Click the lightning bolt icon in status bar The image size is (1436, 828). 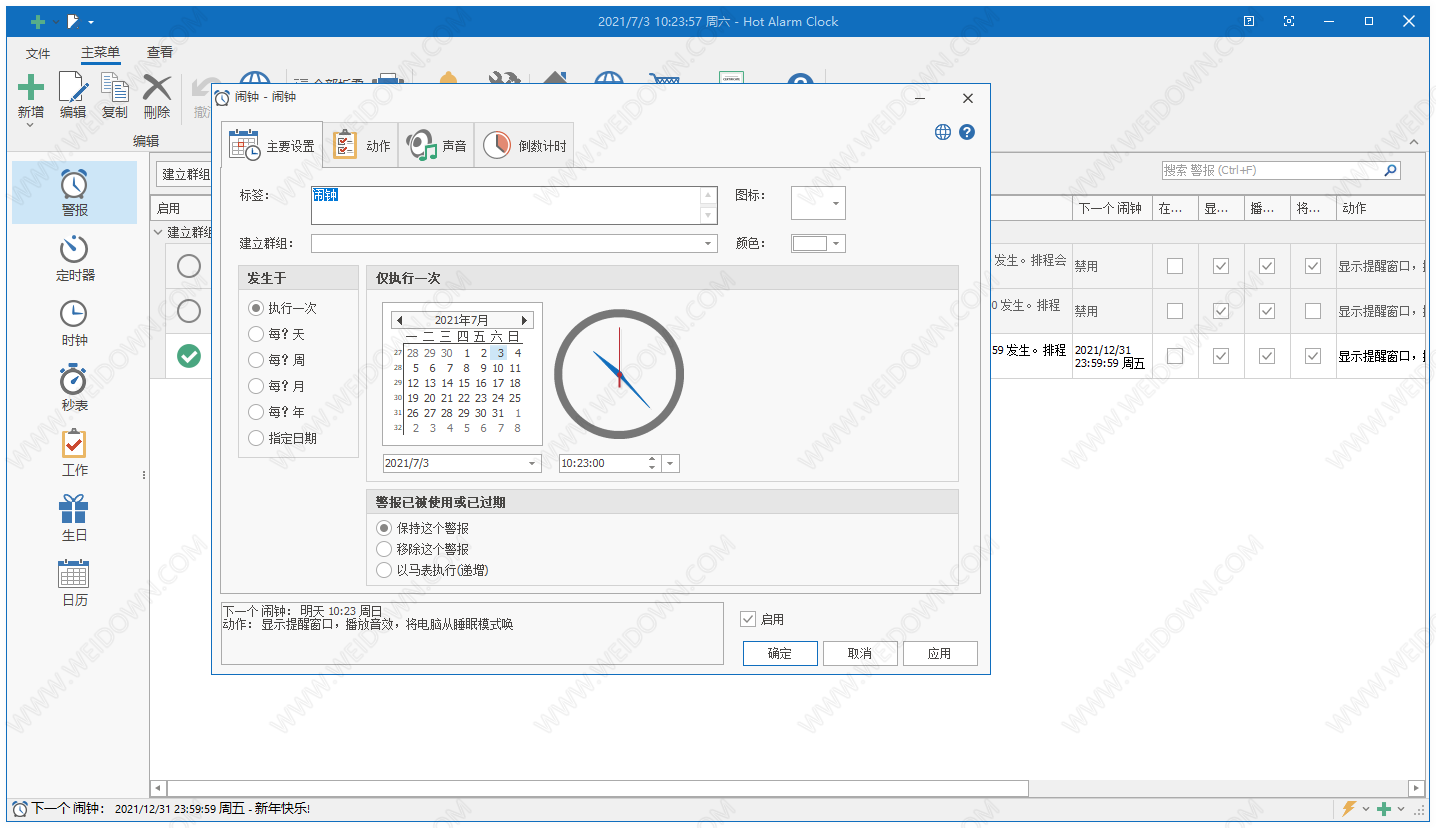tap(1349, 808)
